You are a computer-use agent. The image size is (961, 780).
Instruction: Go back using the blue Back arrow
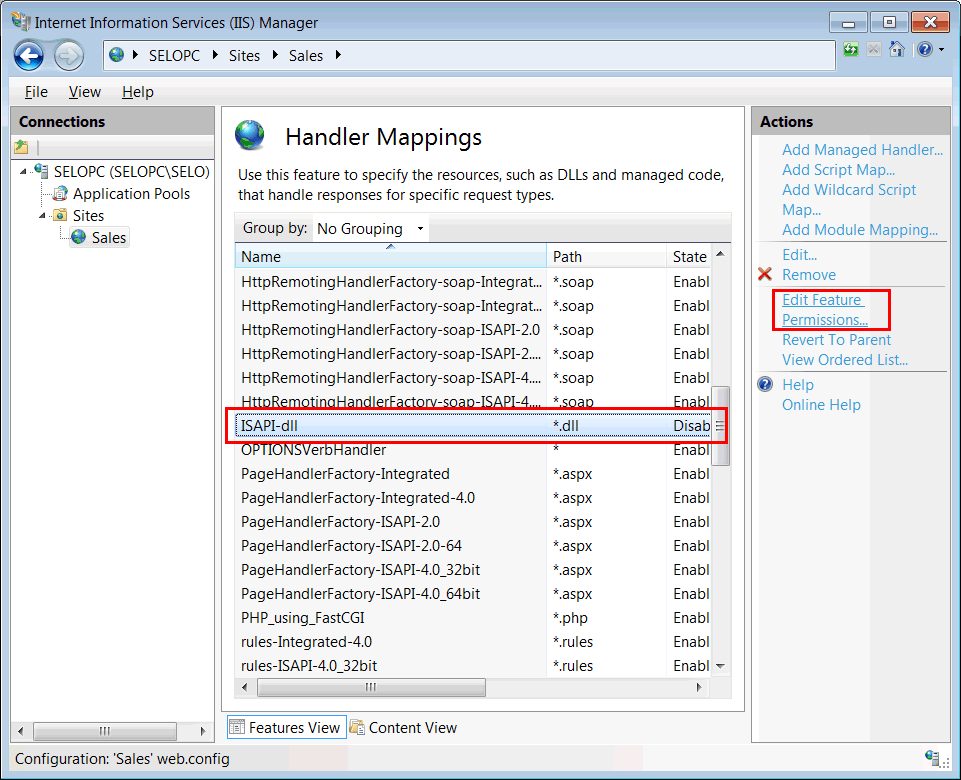(29, 56)
